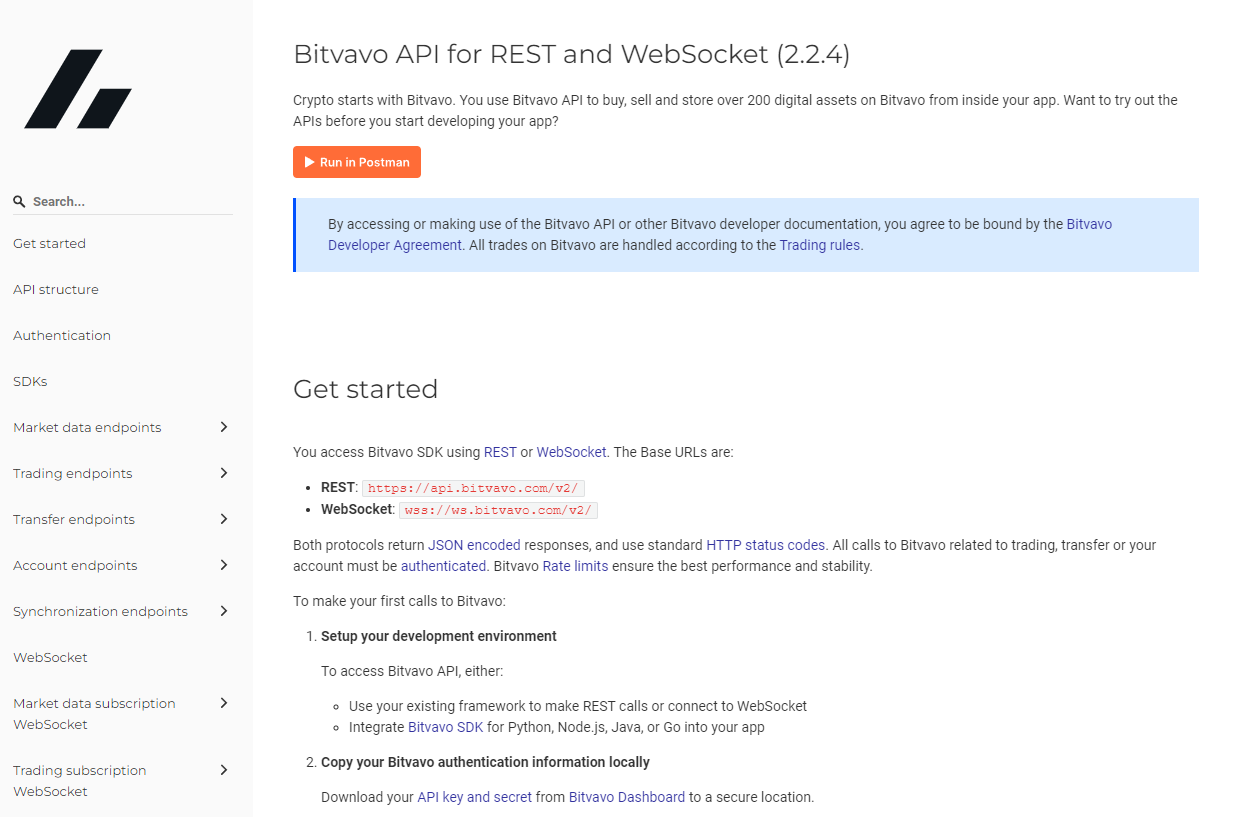This screenshot has width=1234, height=817.
Task: Follow the HTTP status codes link
Action: (x=765, y=545)
